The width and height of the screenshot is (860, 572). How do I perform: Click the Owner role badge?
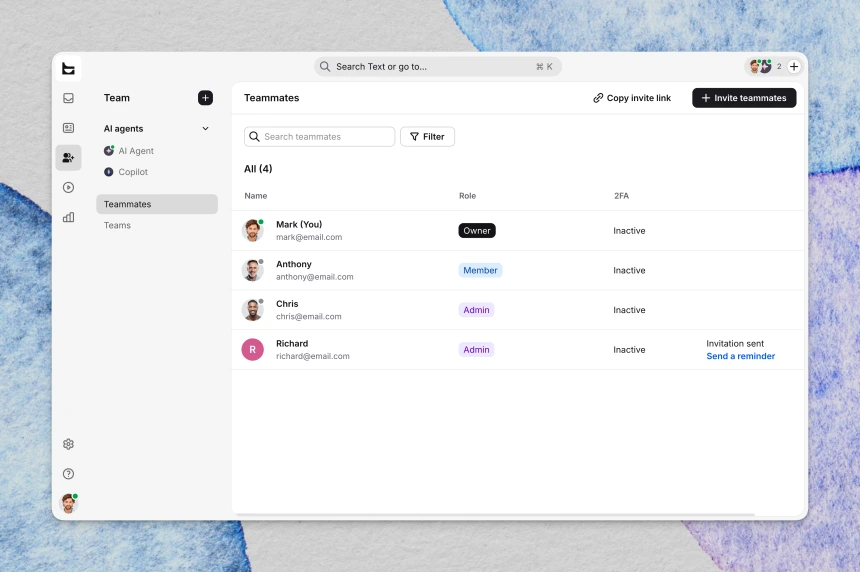(x=477, y=230)
